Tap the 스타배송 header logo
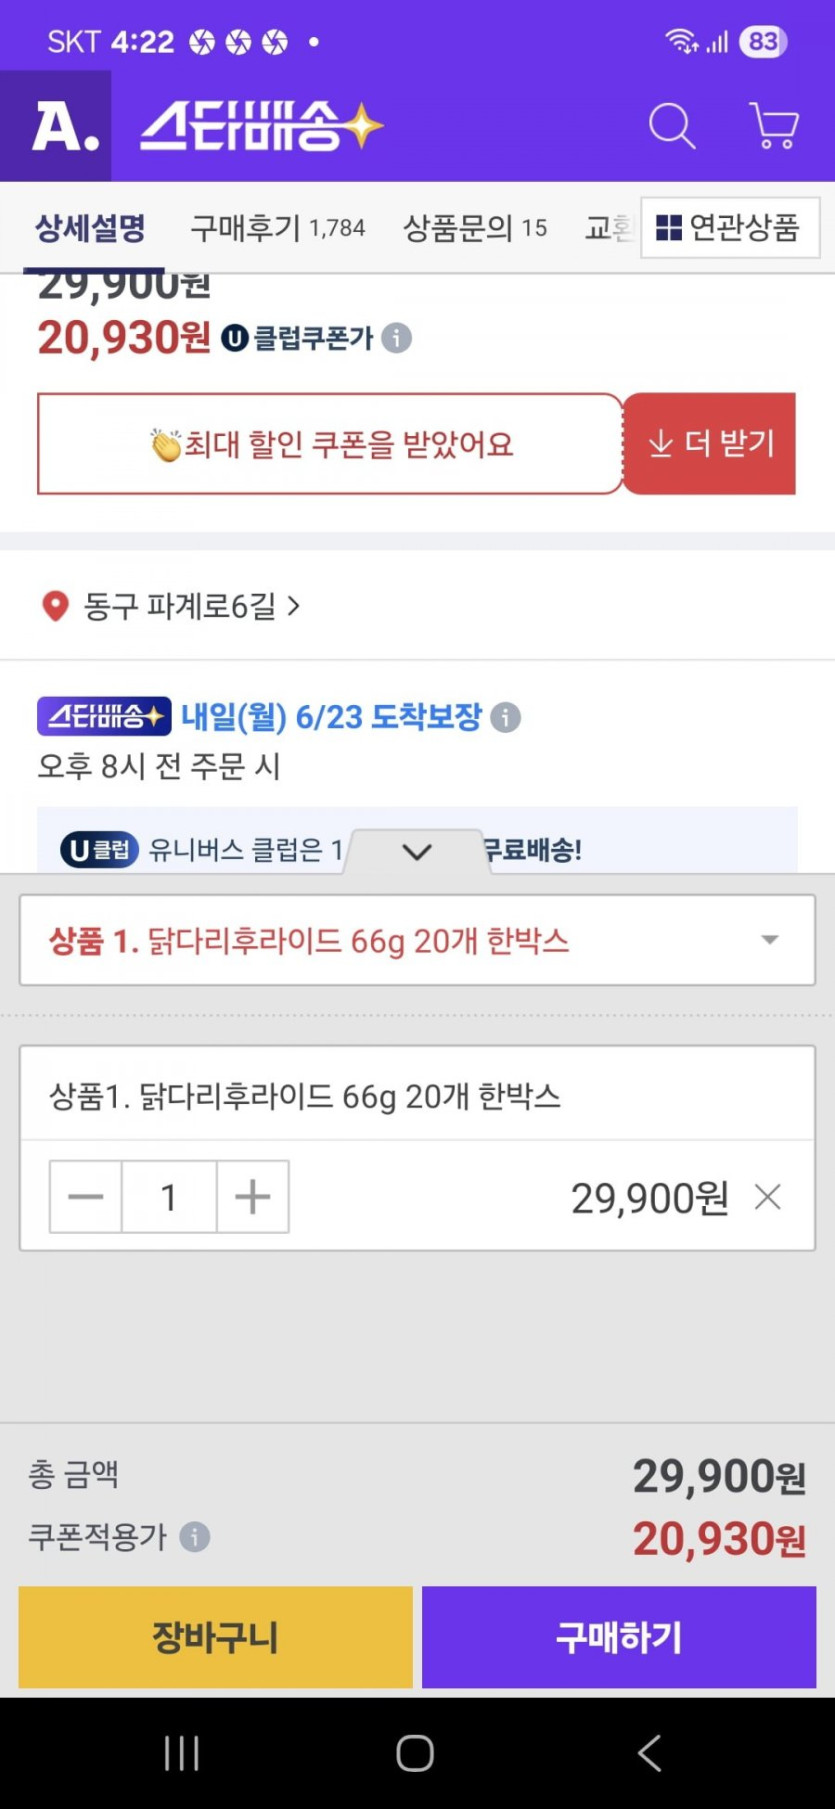 coord(261,126)
